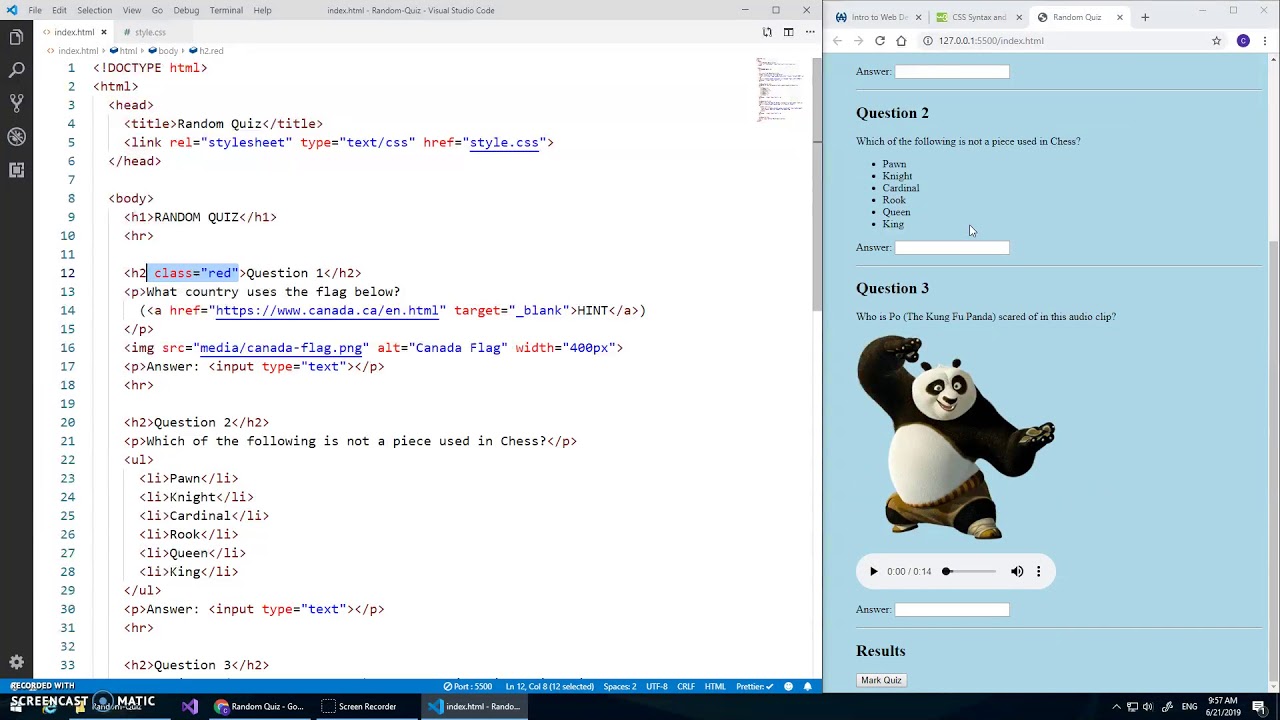Open the Selection menu
1280x720 pixels.
94,10
